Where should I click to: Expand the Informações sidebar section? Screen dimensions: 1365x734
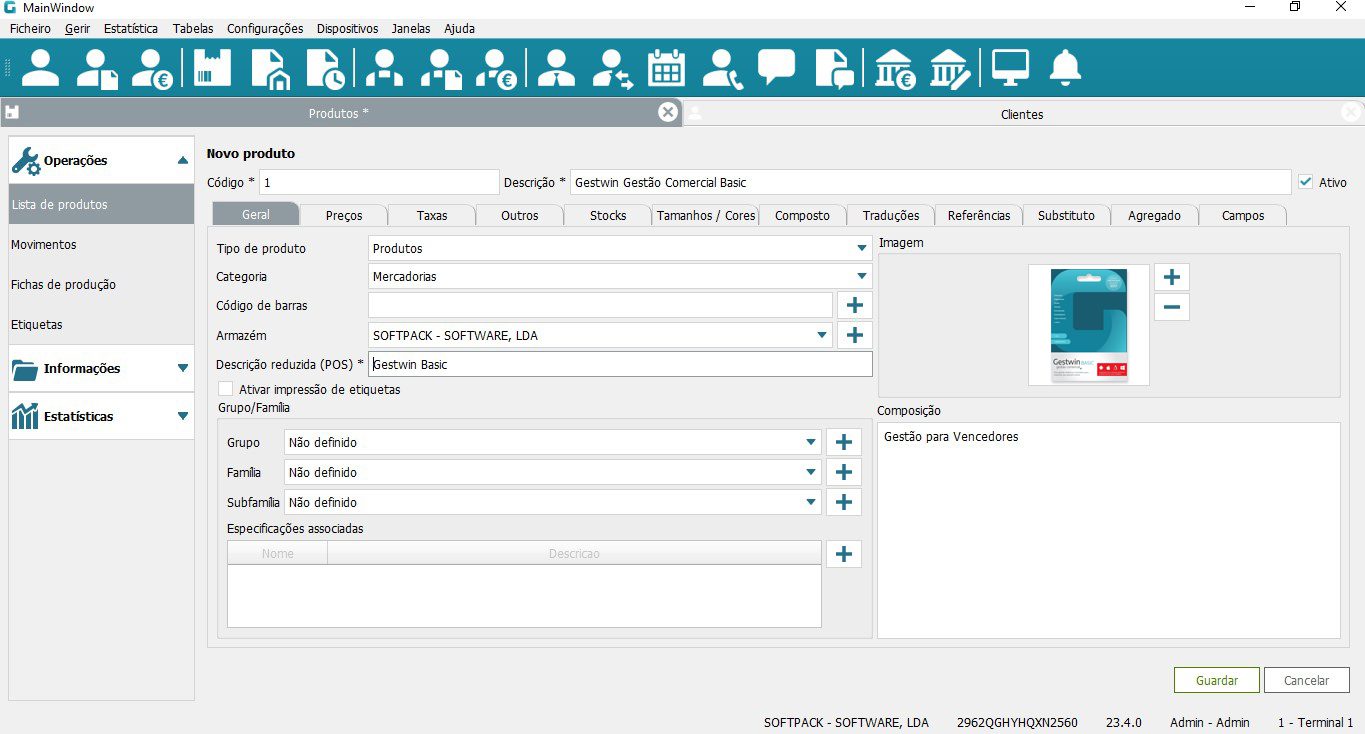(x=101, y=368)
